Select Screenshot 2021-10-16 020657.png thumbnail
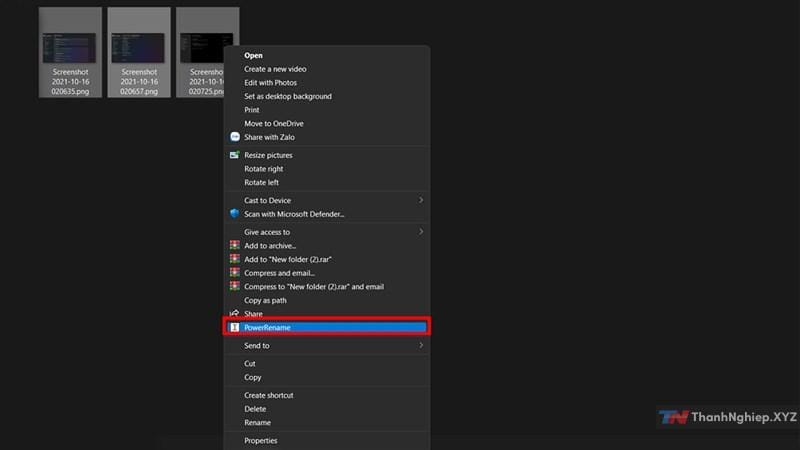The height and width of the screenshot is (450, 800). [x=138, y=47]
